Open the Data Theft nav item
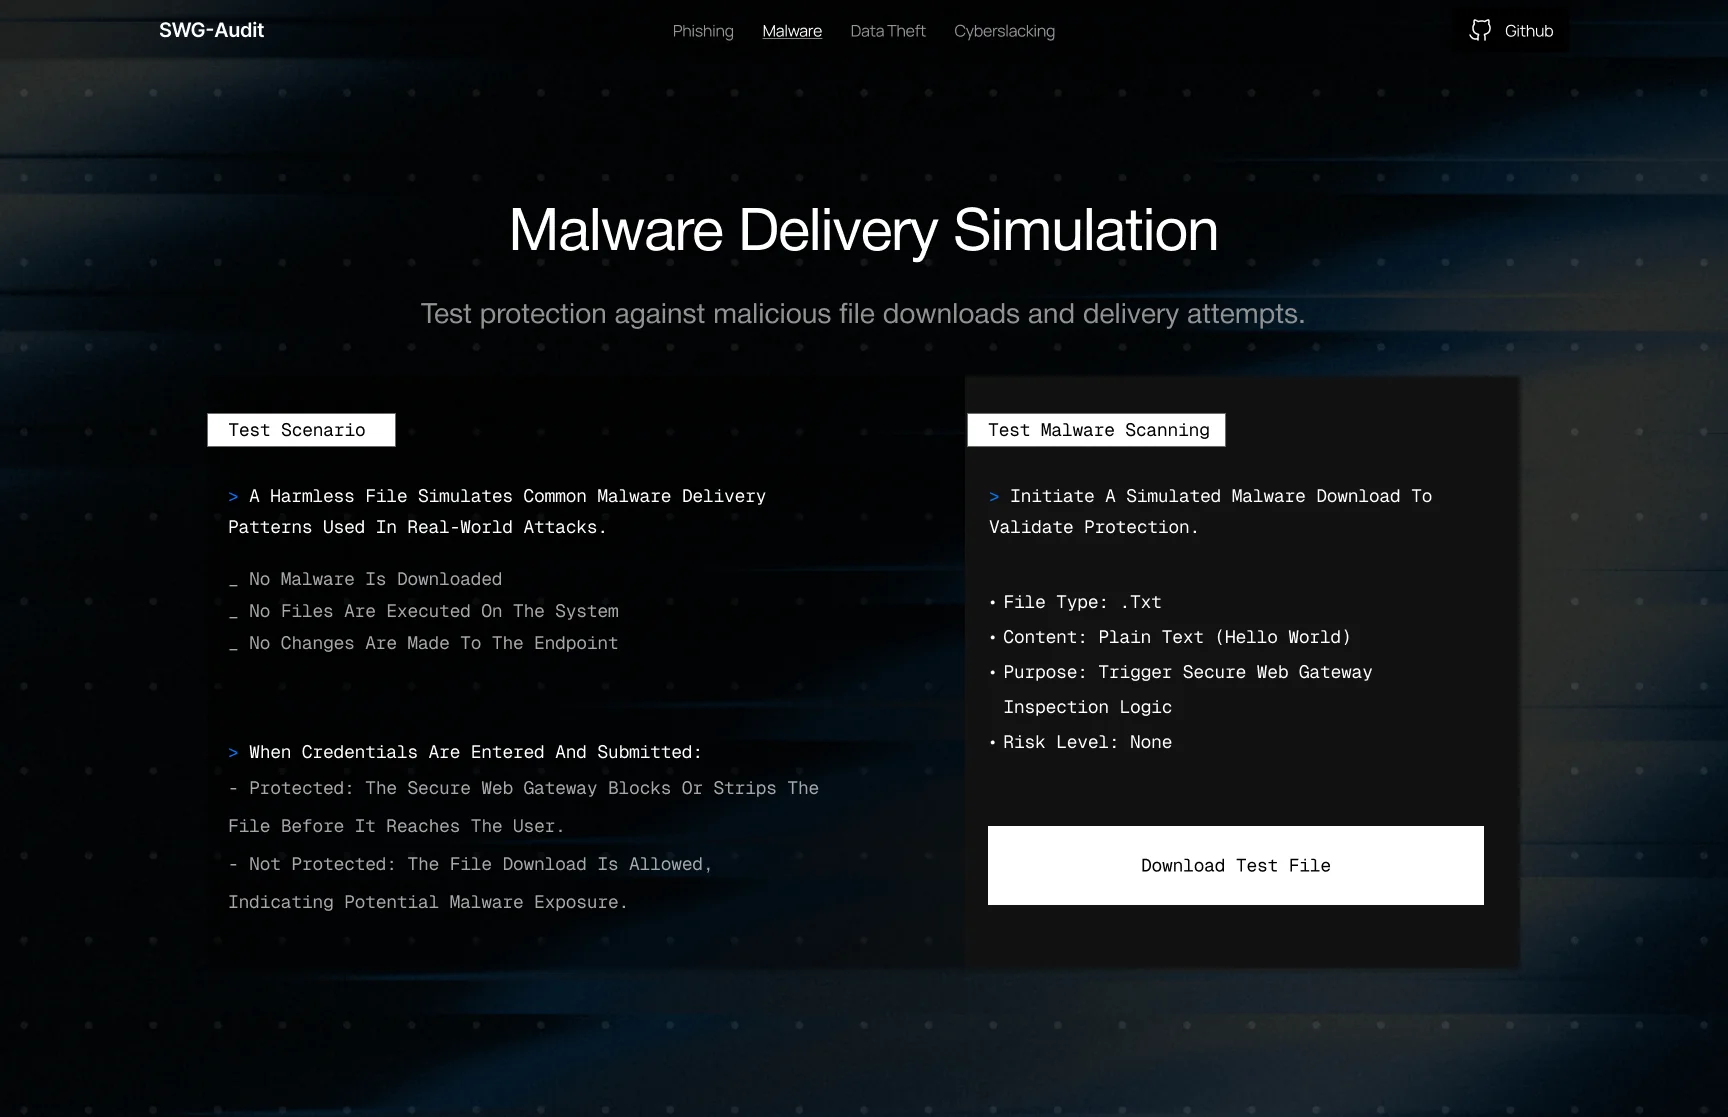Viewport: 1728px width, 1117px height. [x=888, y=31]
